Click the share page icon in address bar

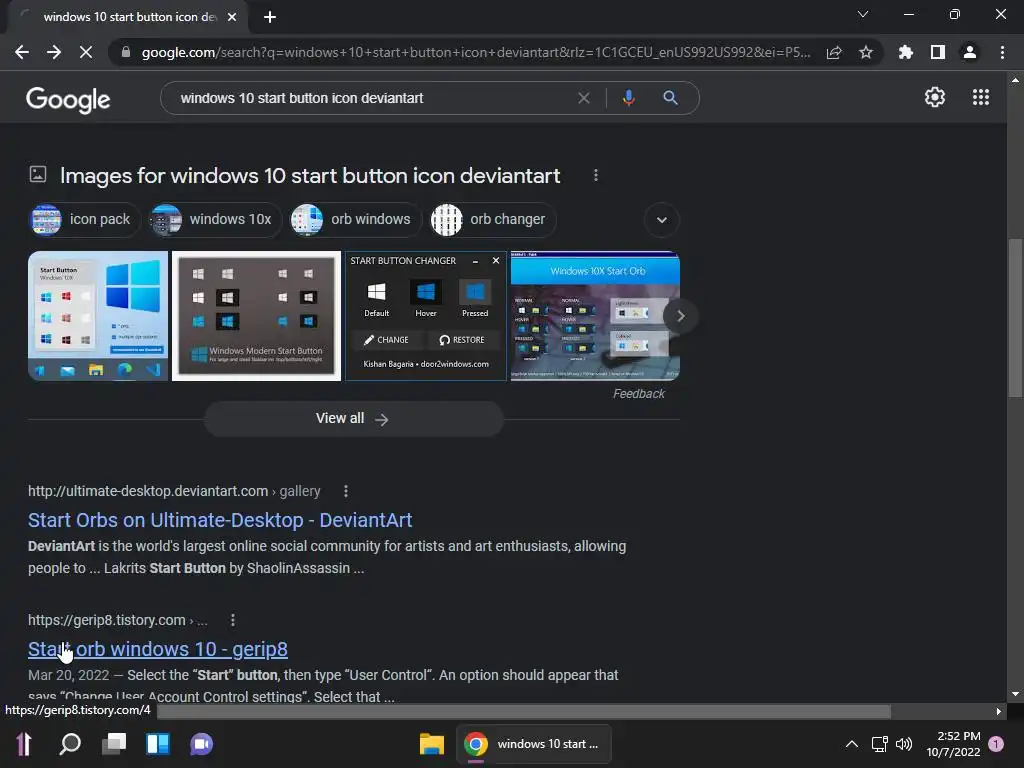click(x=834, y=53)
